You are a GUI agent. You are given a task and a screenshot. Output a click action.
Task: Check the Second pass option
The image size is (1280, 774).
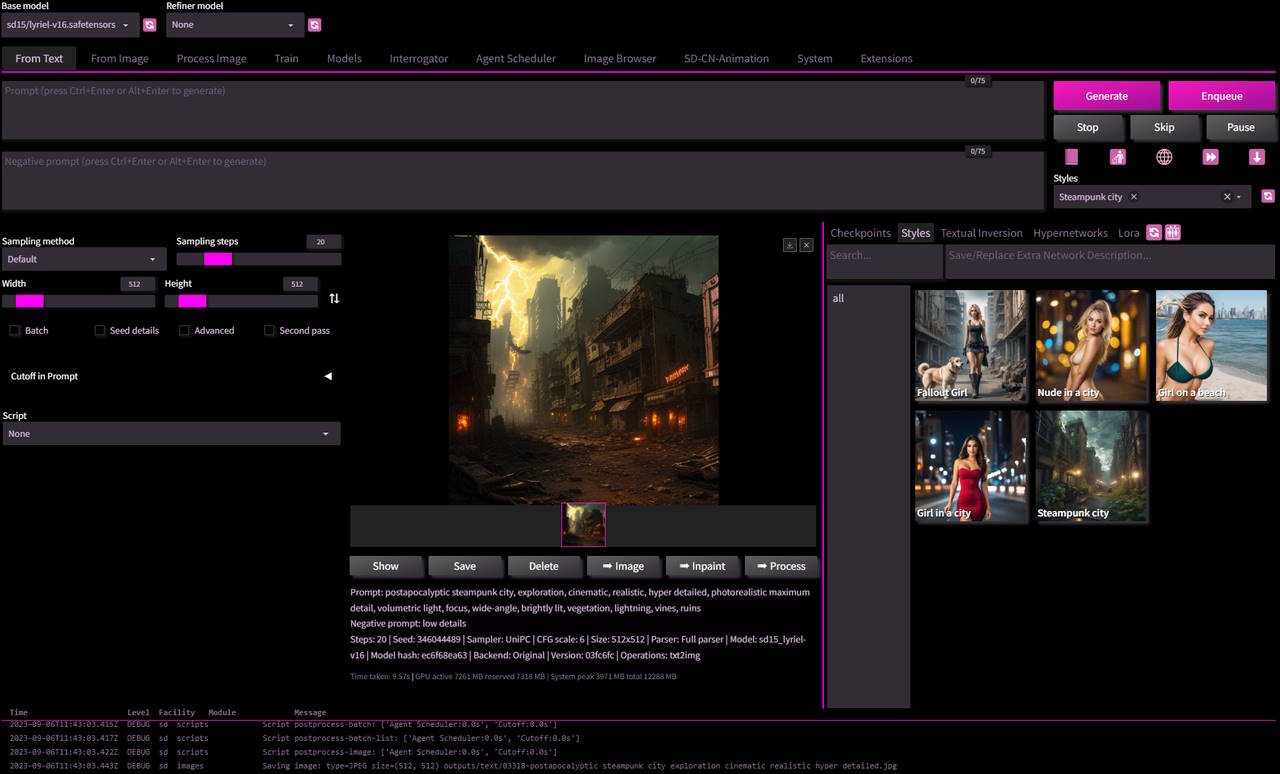coord(270,331)
